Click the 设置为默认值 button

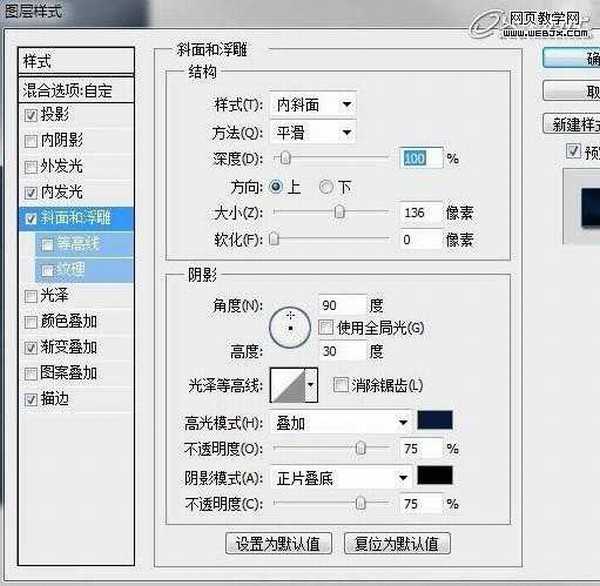[x=278, y=544]
